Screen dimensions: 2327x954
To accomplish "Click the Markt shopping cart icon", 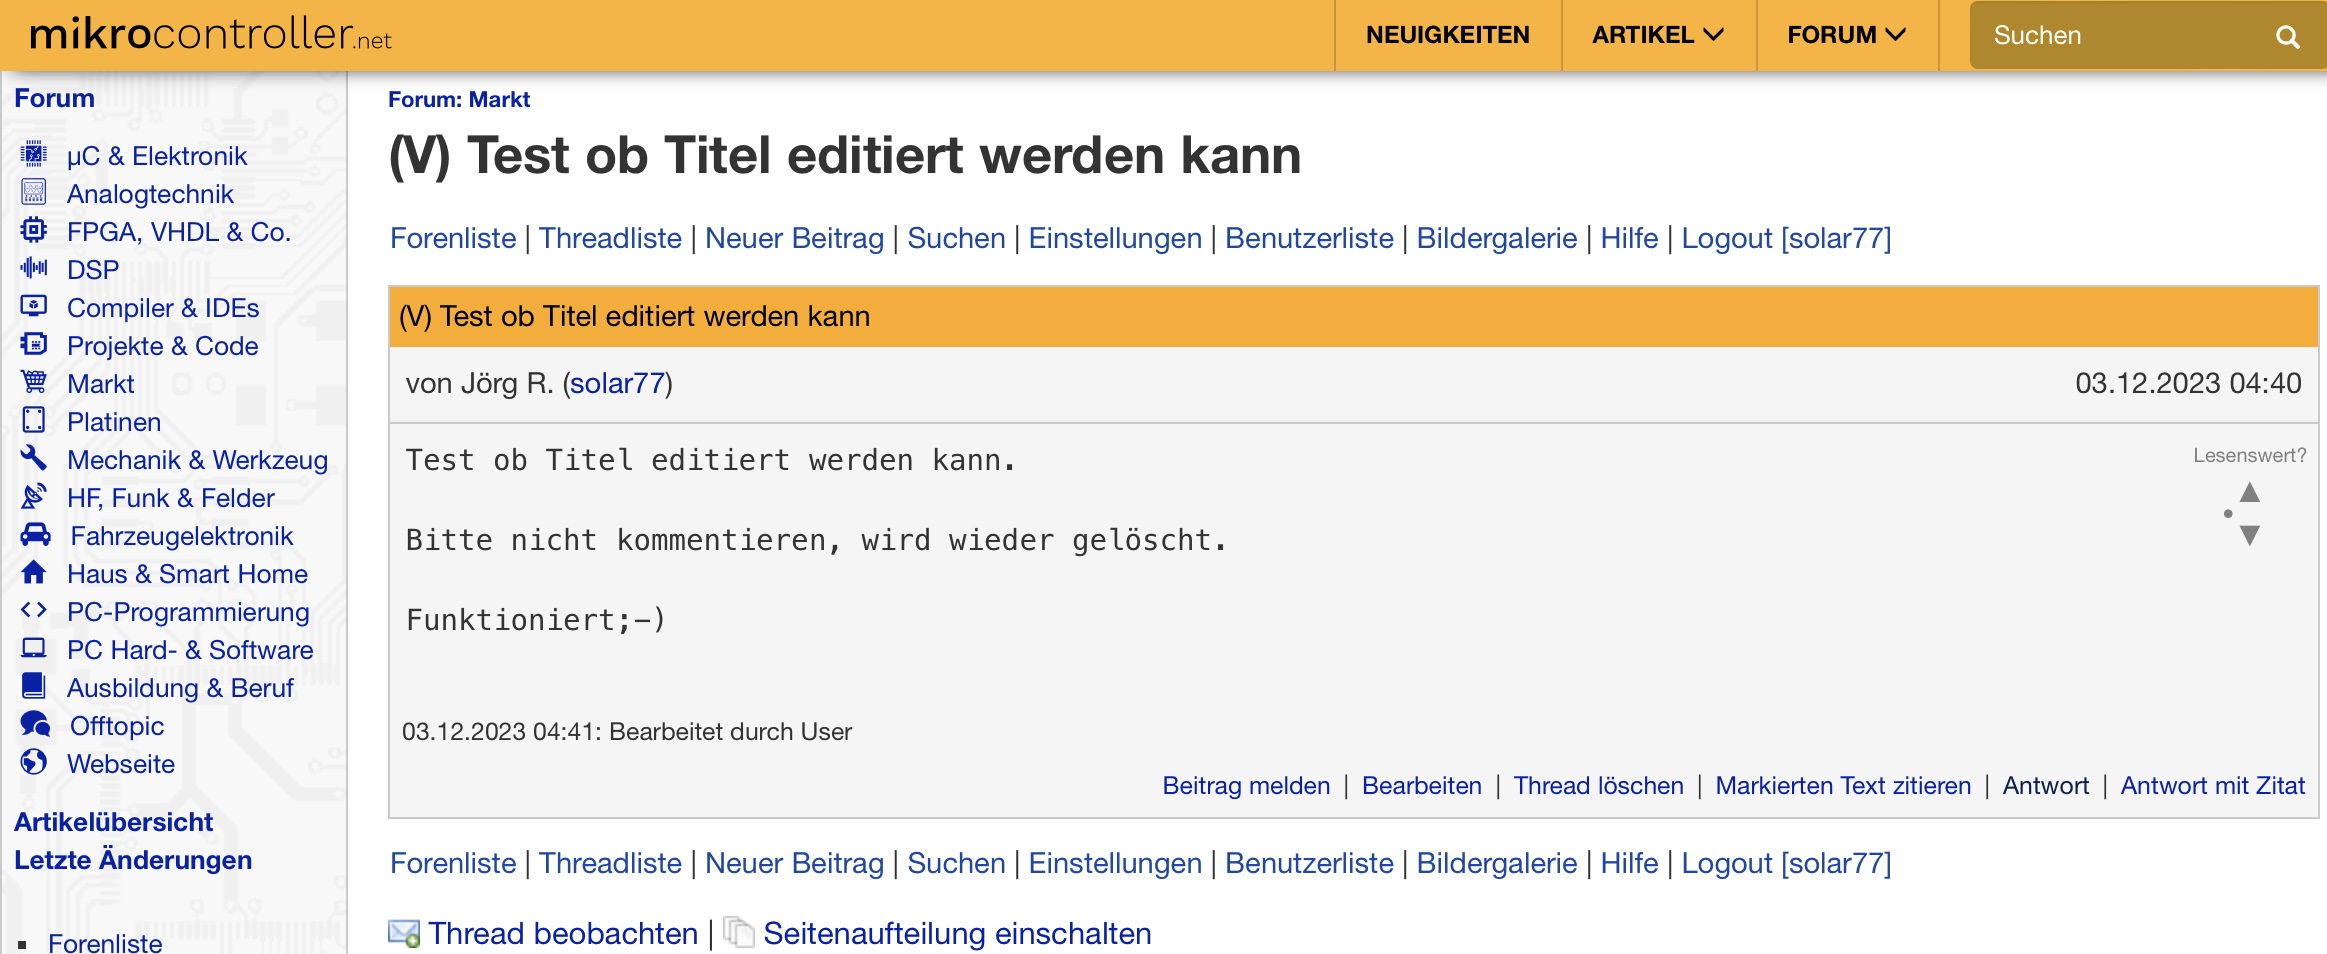I will click(34, 382).
